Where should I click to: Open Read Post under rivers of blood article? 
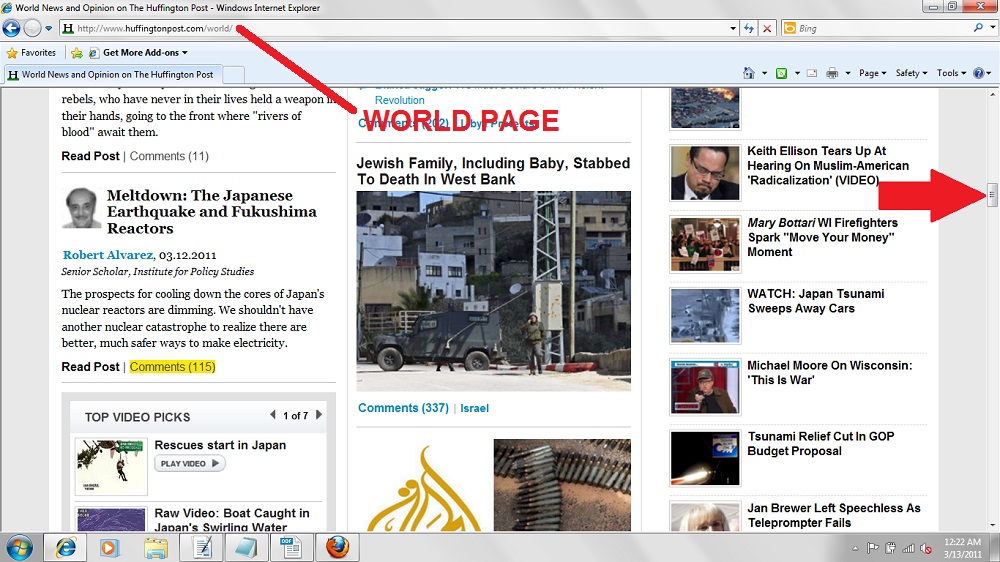[x=90, y=156]
